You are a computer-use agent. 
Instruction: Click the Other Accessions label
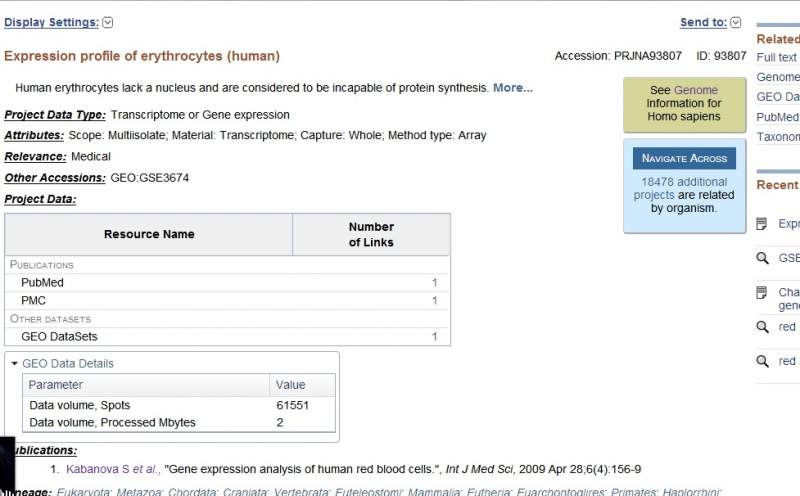55,178
